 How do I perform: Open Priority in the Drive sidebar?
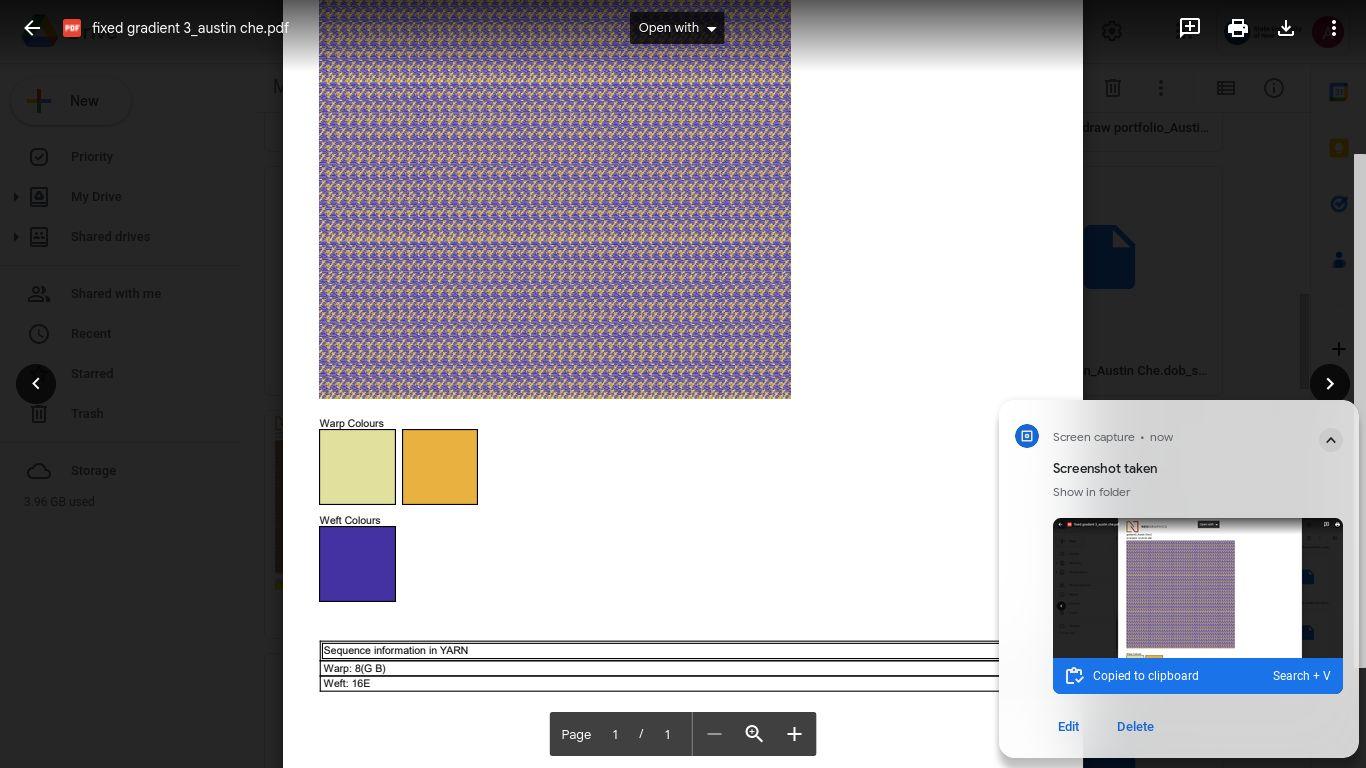click(92, 157)
